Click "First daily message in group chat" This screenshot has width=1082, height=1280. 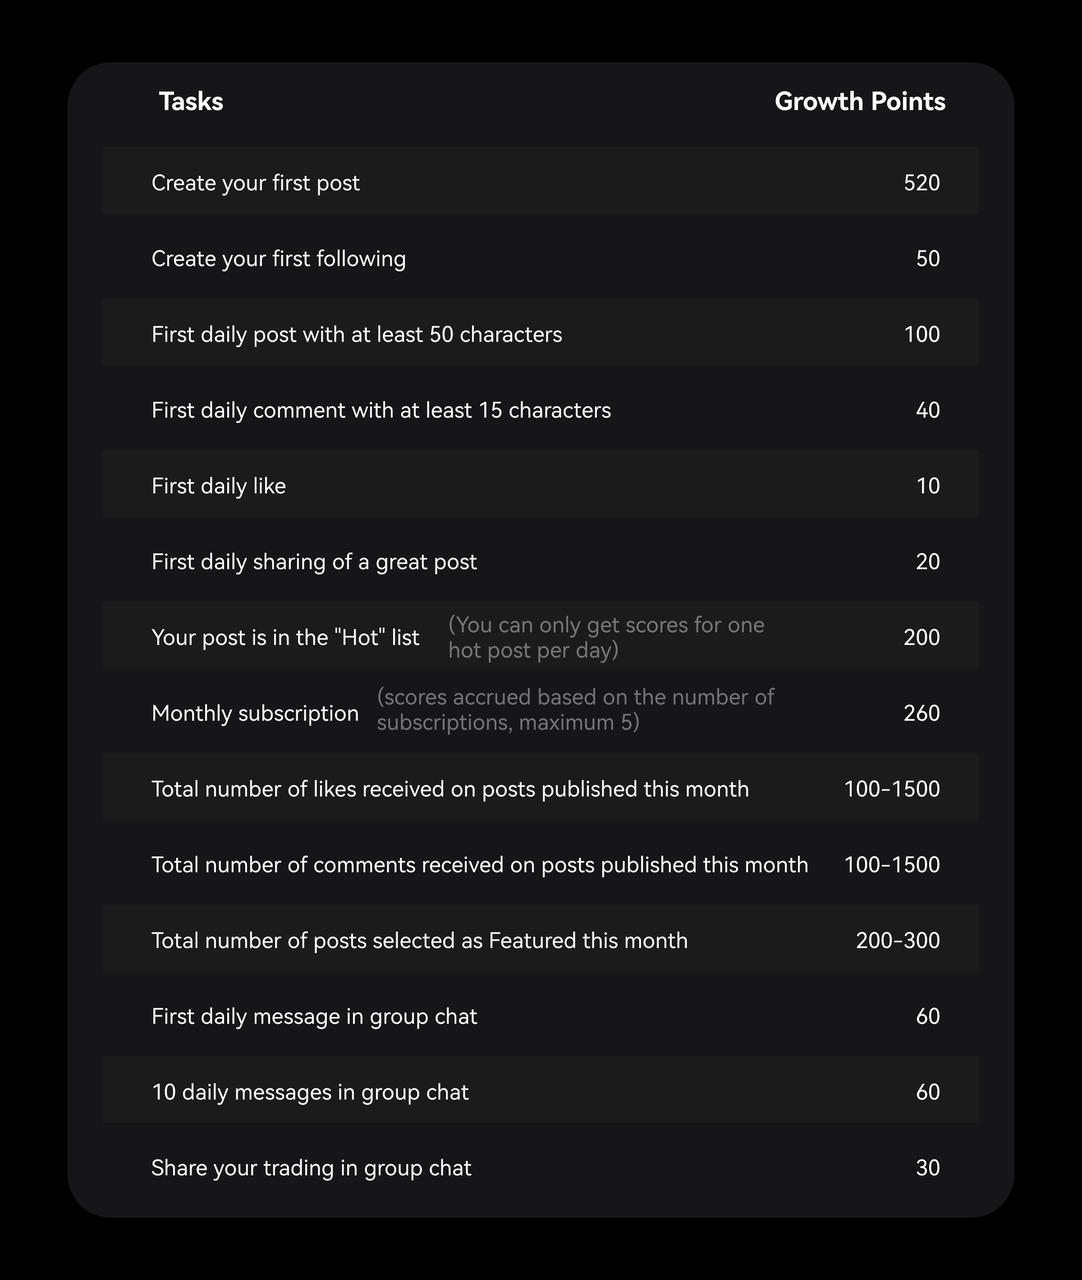click(314, 1017)
